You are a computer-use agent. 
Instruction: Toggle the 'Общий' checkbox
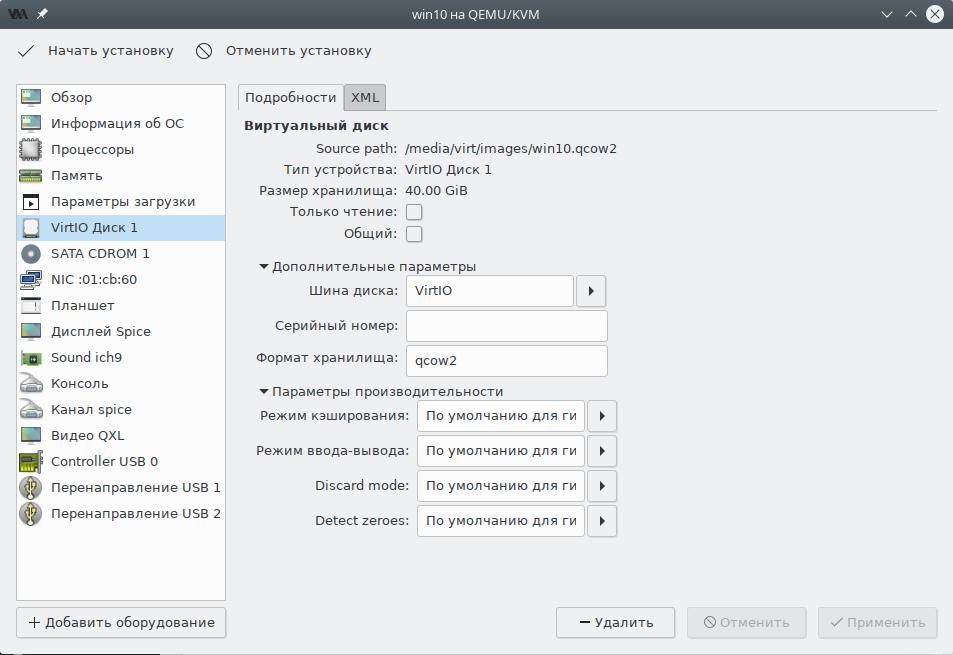pos(414,234)
